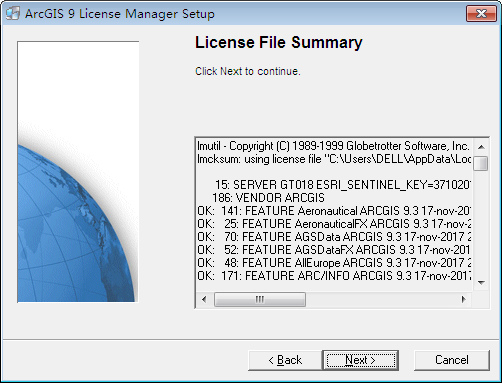Click the 171: FEATURE ARC/INFO line
The image size is (502, 383).
(x=334, y=276)
